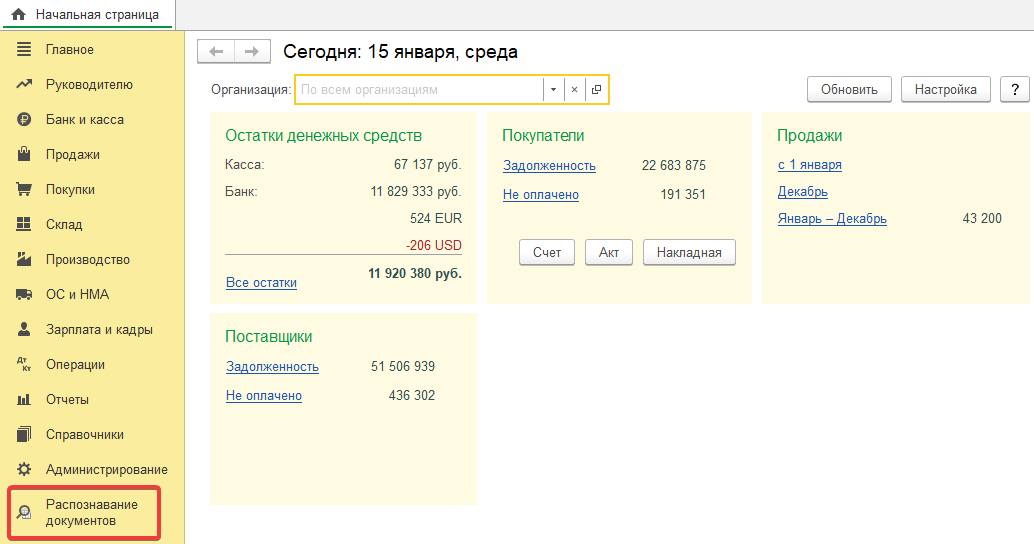The image size is (1034, 544).
Task: Open Руководителю section via chart icon
Action: [24, 85]
